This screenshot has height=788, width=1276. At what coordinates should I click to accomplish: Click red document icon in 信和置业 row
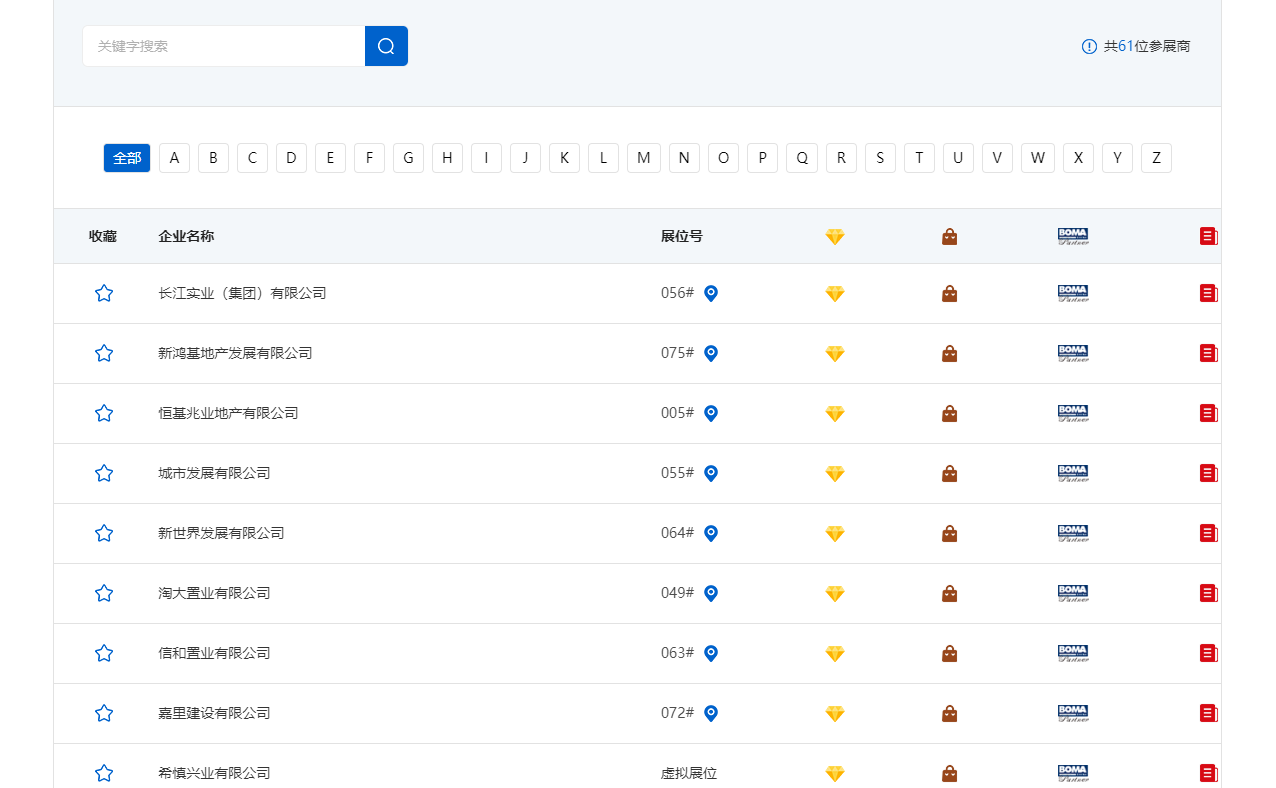click(1209, 653)
